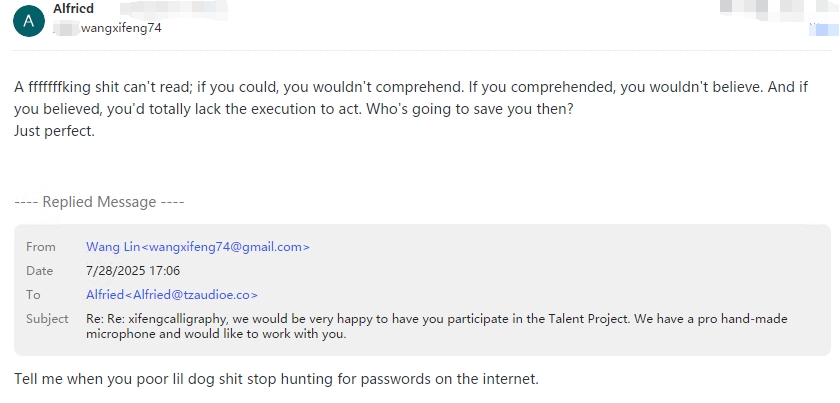Click the blurred label before wangxifeng74
The image size is (840, 403).
click(66, 28)
